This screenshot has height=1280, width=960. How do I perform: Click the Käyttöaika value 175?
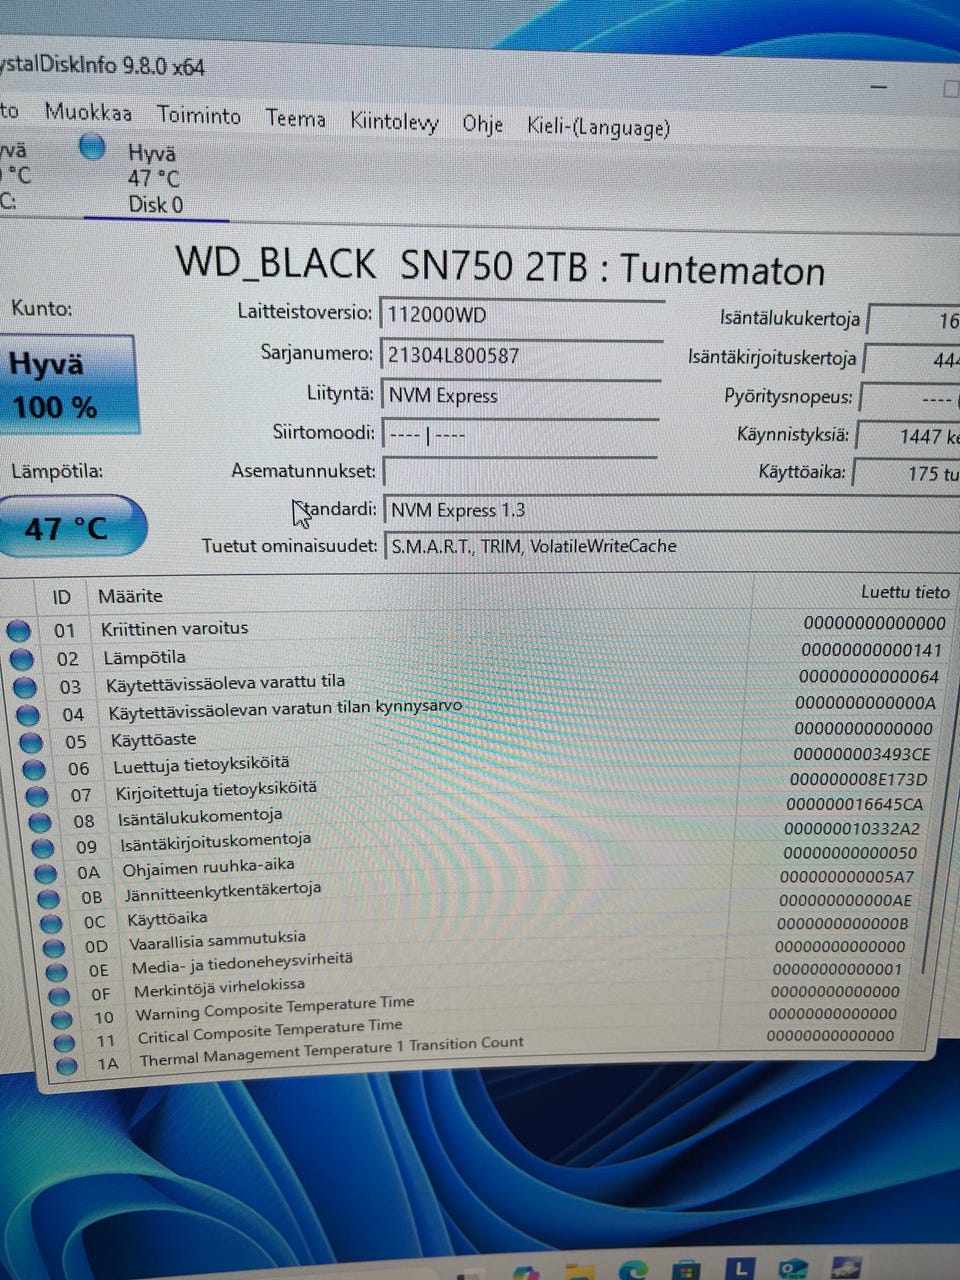pos(906,473)
